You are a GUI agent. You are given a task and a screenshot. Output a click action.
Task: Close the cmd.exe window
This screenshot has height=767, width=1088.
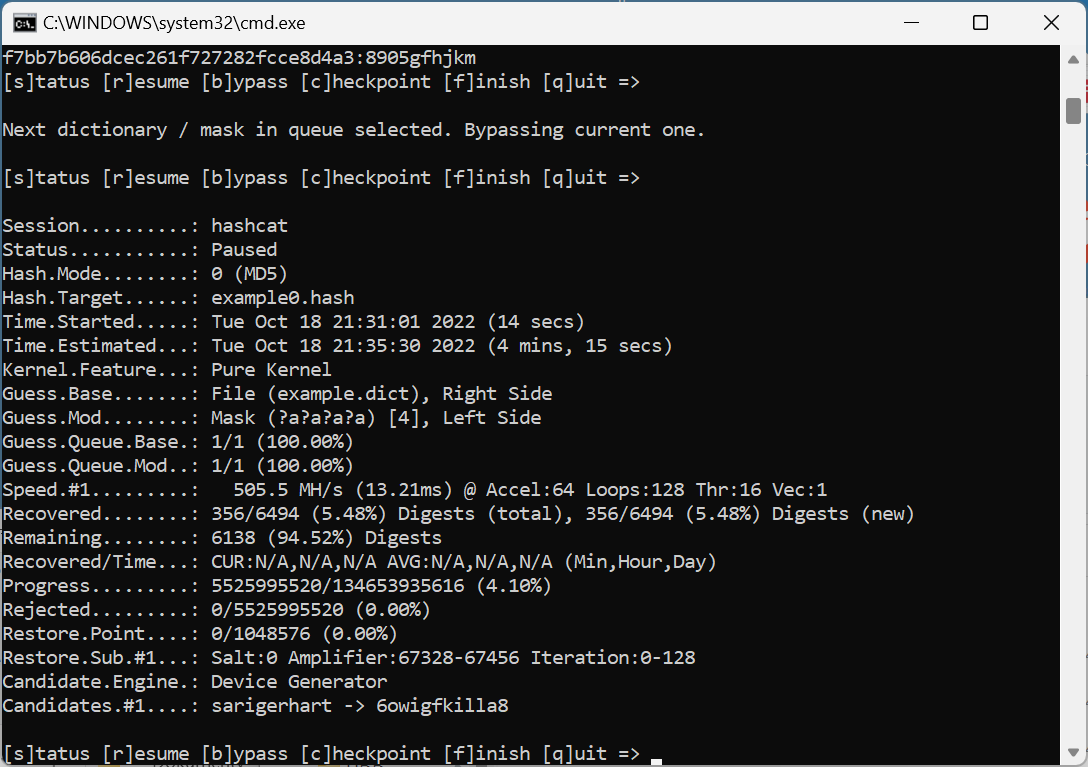pyautogui.click(x=1050, y=22)
